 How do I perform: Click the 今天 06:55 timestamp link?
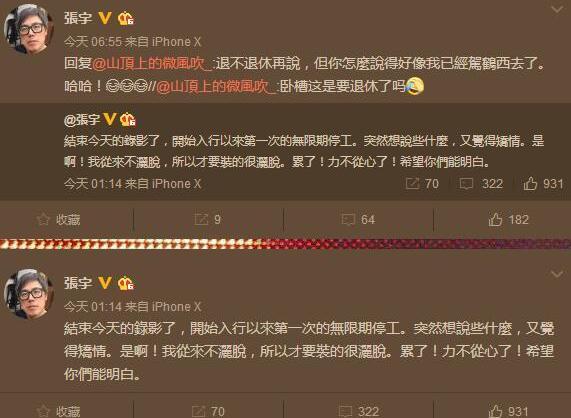coord(93,42)
